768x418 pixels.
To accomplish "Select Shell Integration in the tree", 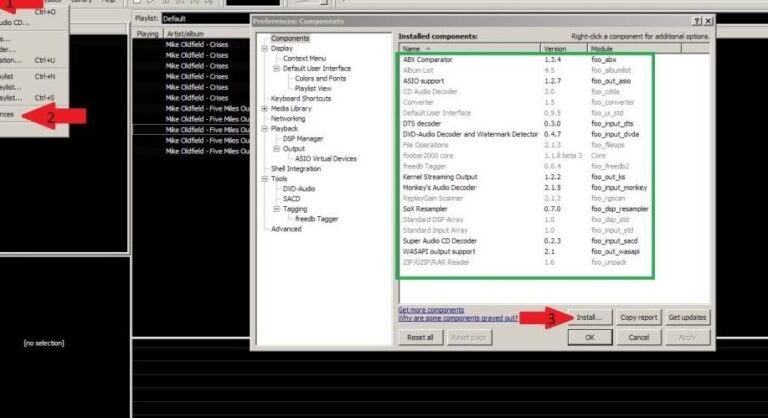I will click(x=296, y=169).
